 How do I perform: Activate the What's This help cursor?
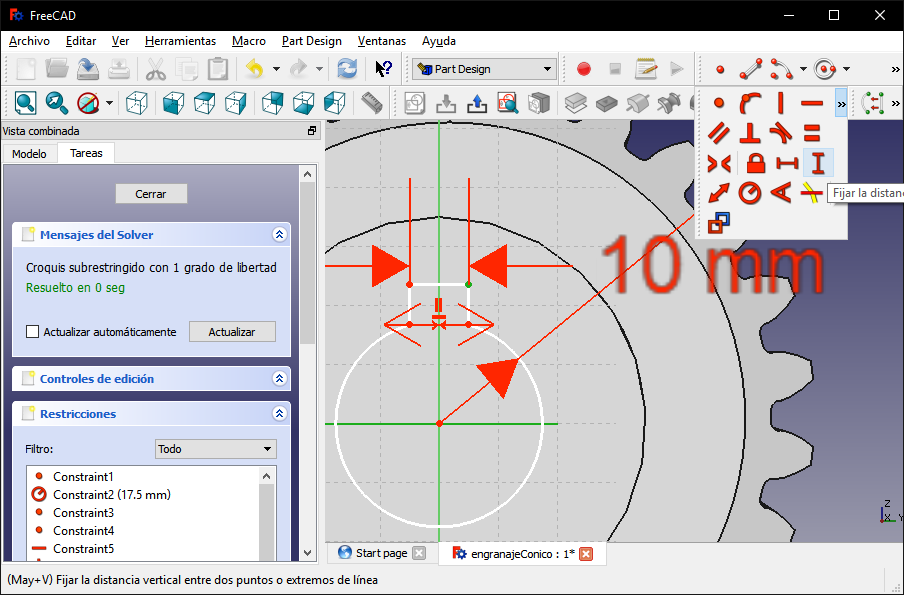(x=383, y=69)
